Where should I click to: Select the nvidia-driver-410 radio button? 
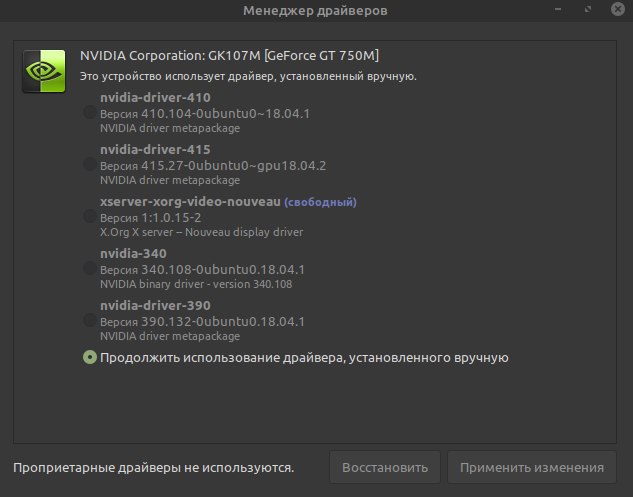coord(90,112)
